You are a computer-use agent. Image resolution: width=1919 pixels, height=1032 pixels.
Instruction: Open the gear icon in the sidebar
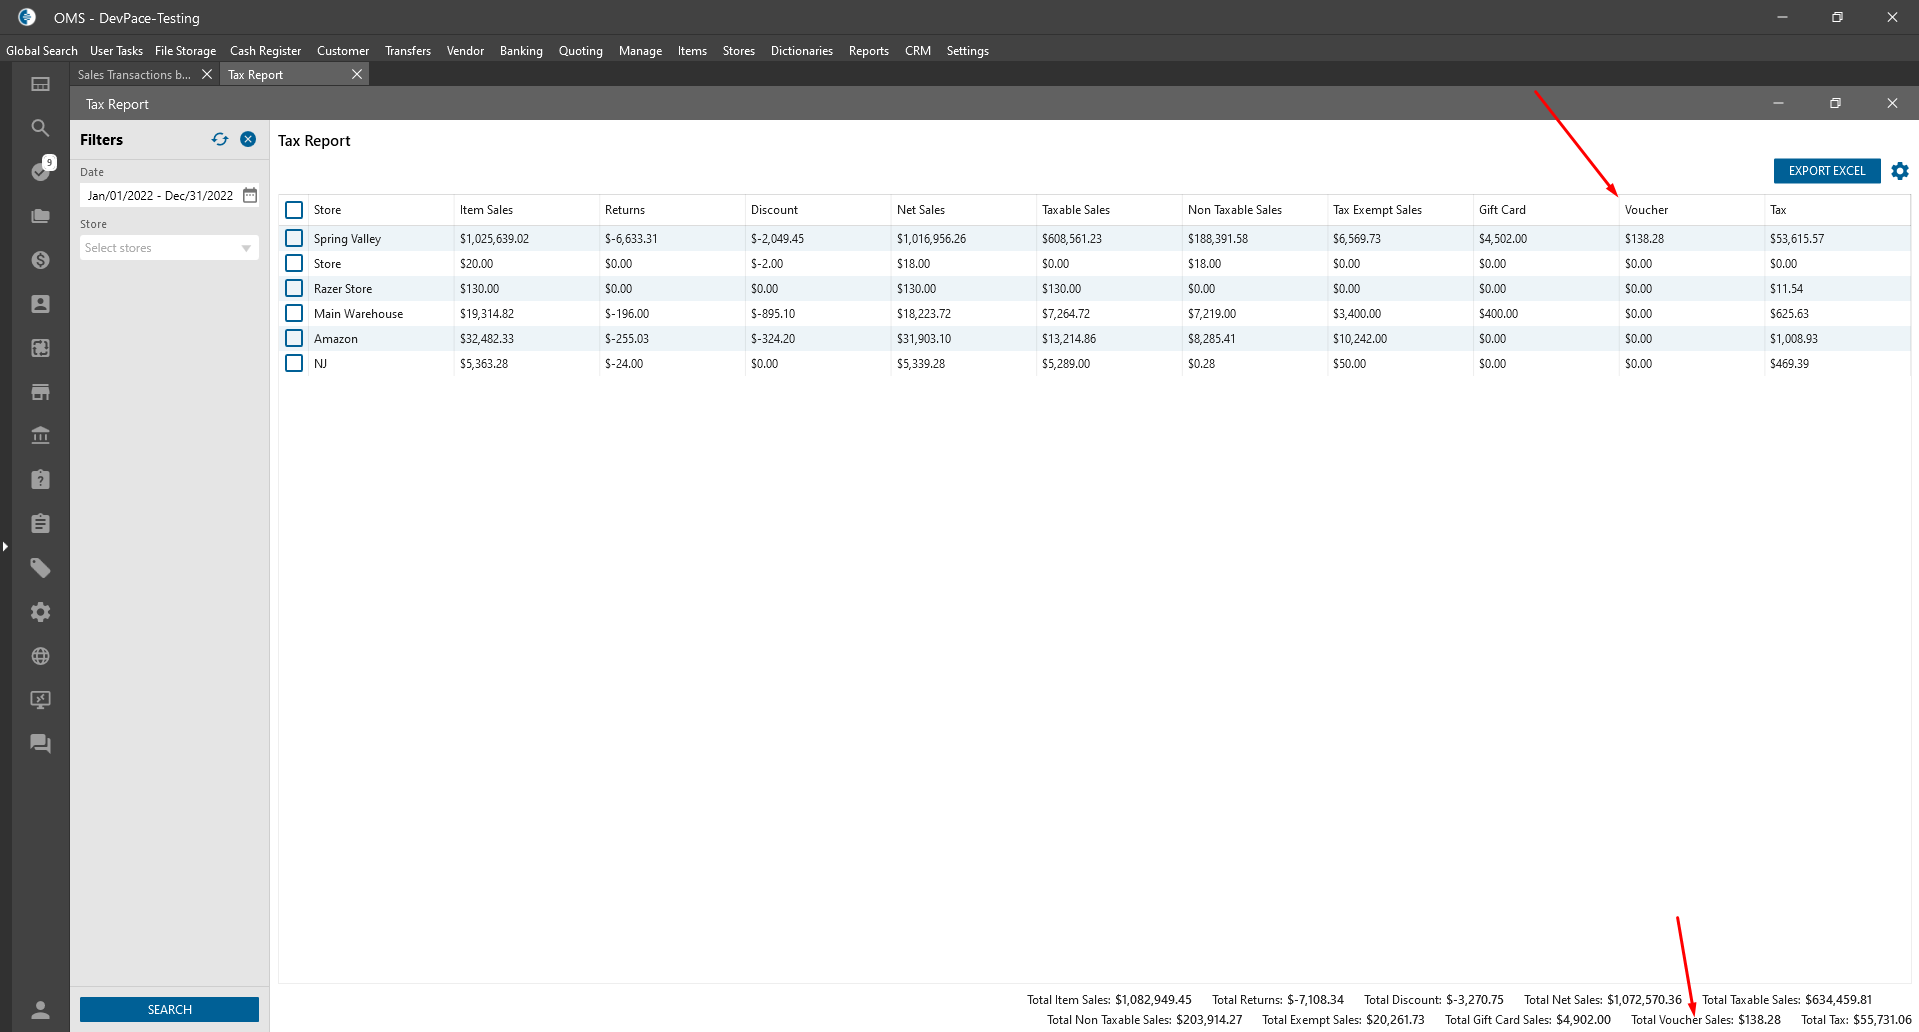[x=40, y=612]
